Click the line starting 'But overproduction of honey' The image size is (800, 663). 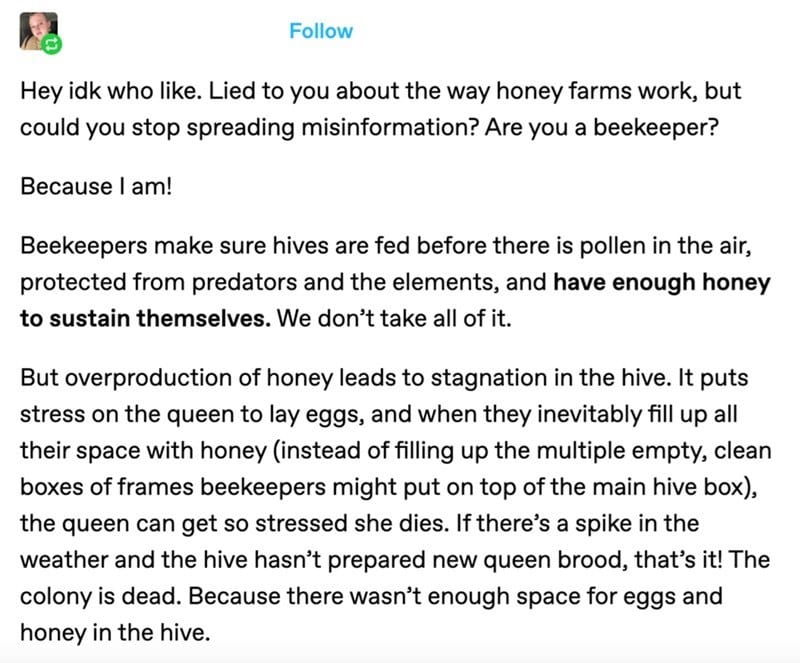point(384,378)
